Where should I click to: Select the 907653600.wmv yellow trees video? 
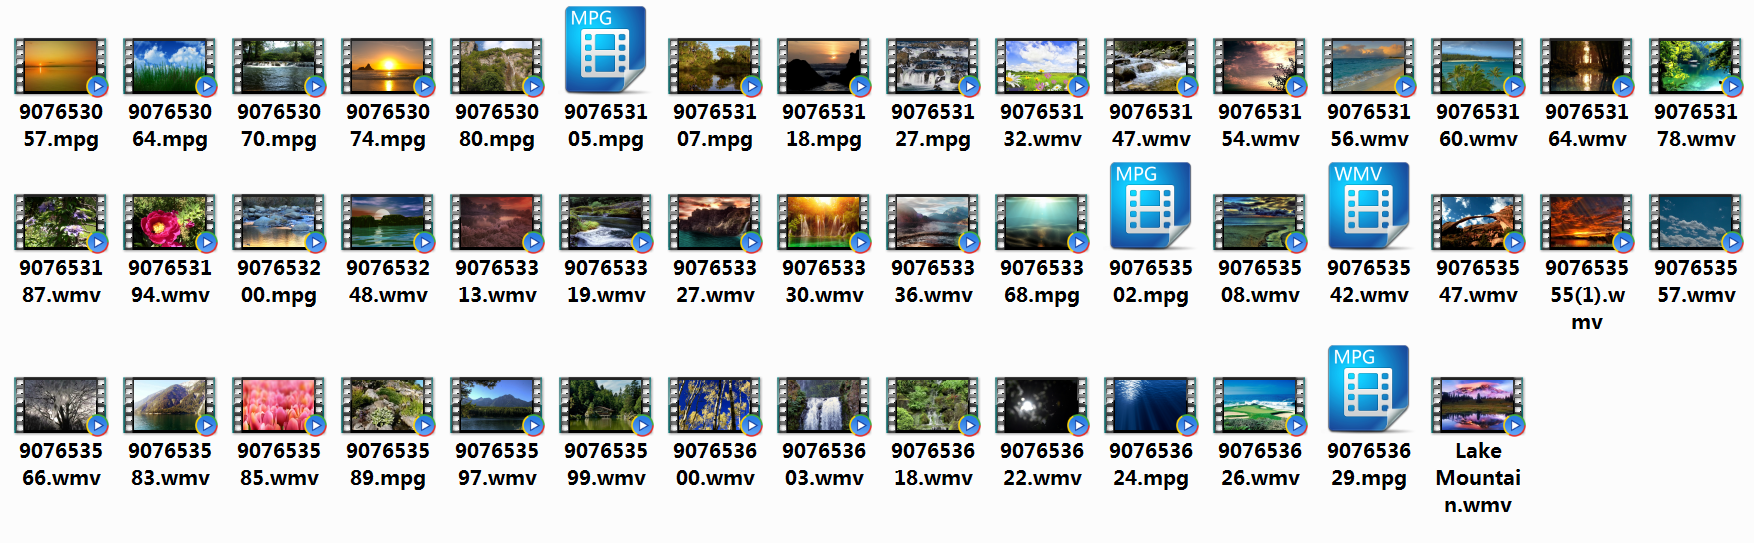(x=715, y=405)
